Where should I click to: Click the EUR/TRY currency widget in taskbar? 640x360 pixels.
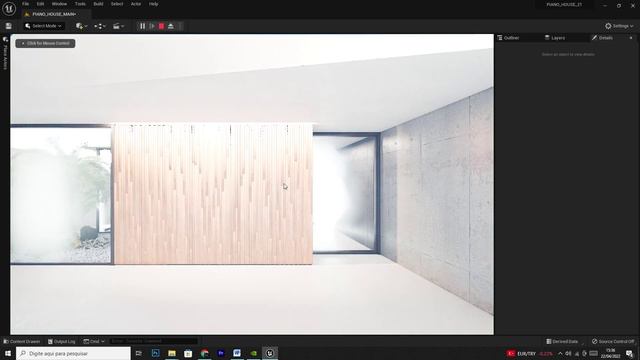(x=530, y=353)
